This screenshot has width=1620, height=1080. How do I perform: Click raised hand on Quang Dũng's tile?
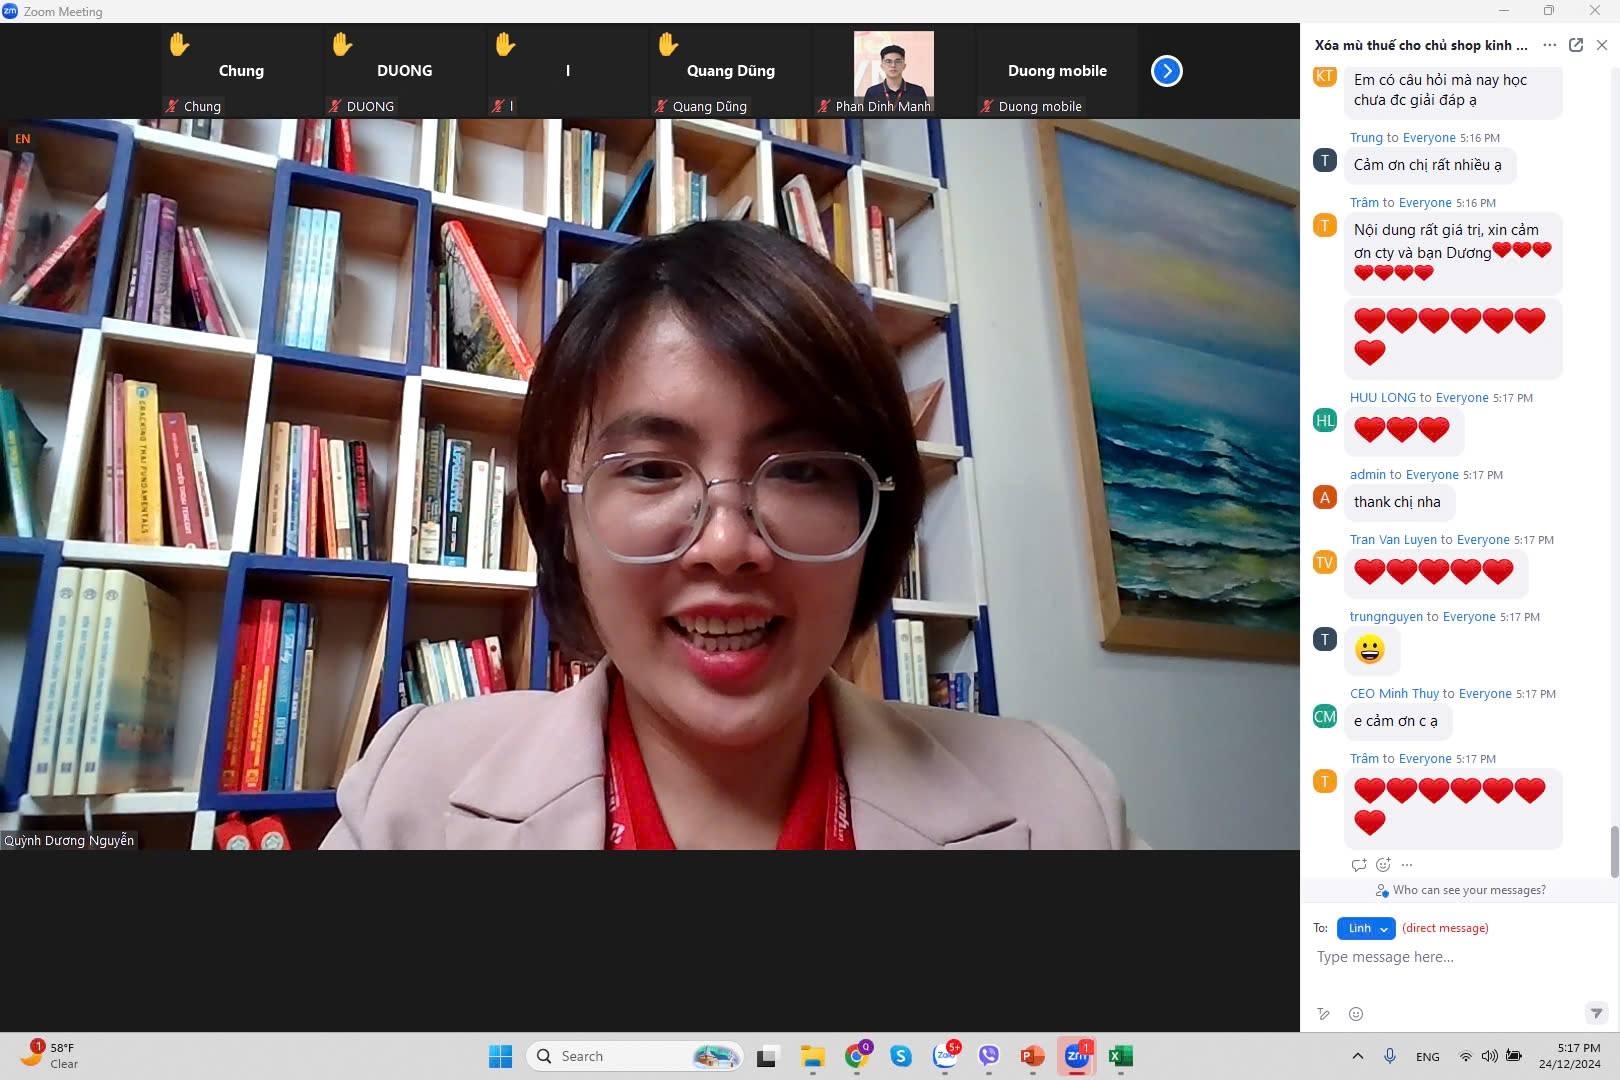click(x=668, y=45)
